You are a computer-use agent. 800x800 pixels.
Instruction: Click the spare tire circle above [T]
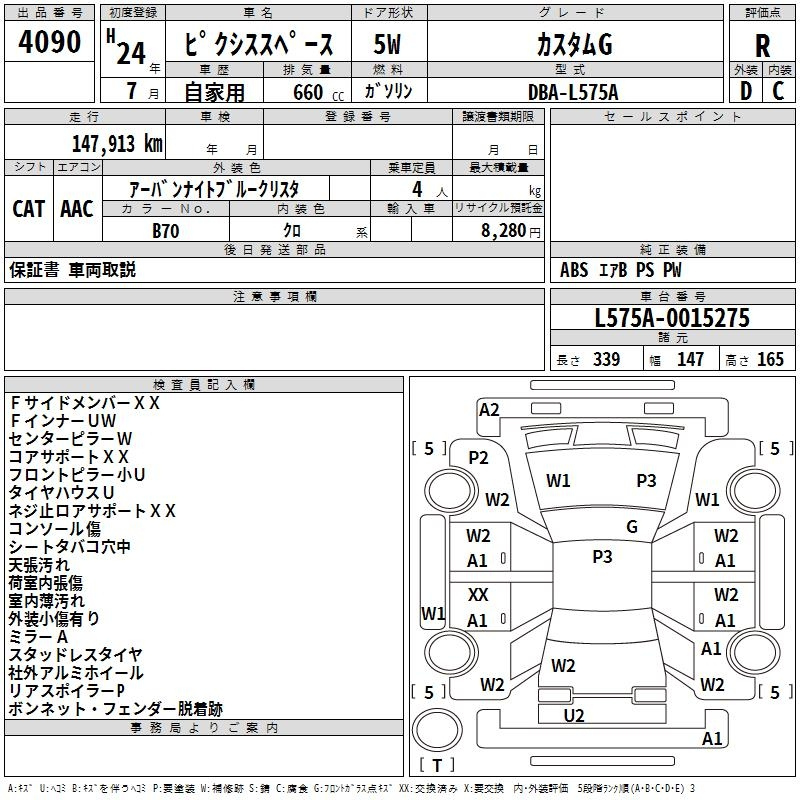(x=437, y=730)
